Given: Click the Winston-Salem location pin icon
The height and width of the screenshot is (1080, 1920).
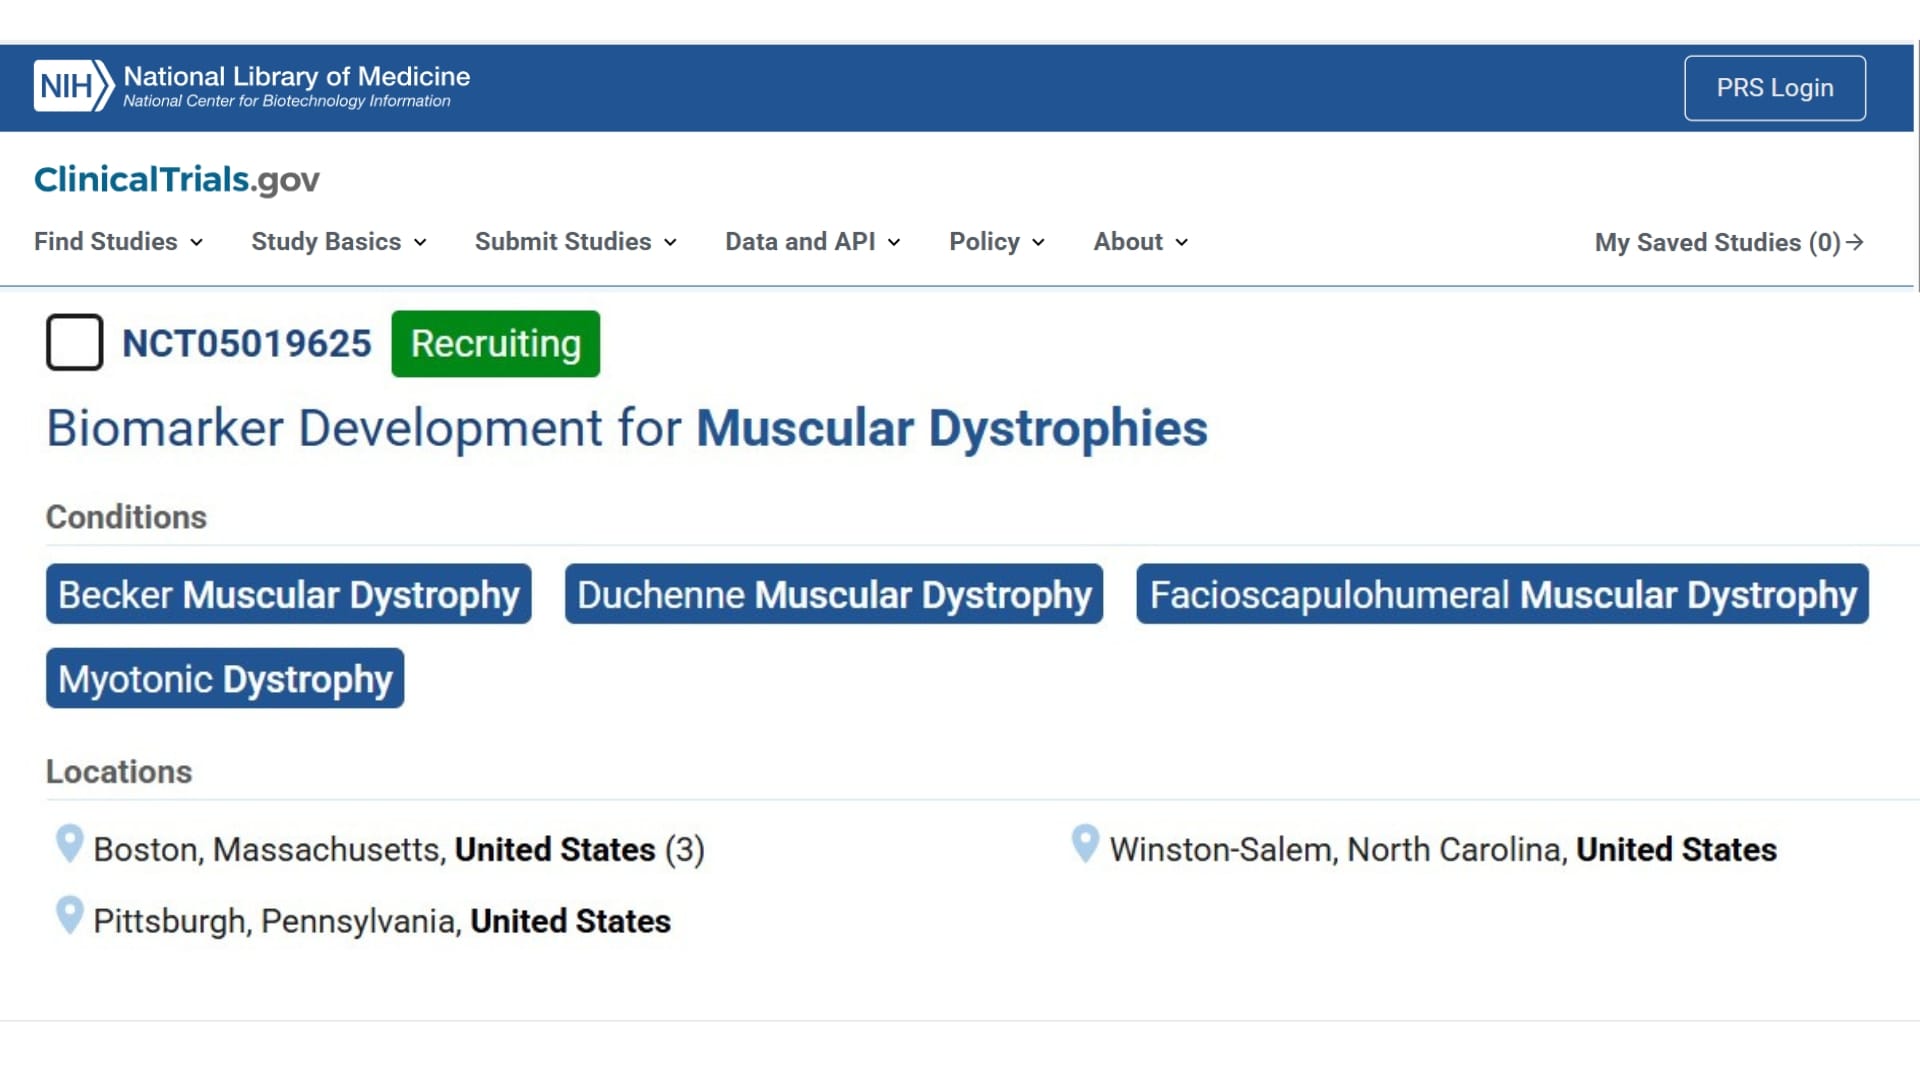Looking at the screenshot, I should coord(1085,844).
